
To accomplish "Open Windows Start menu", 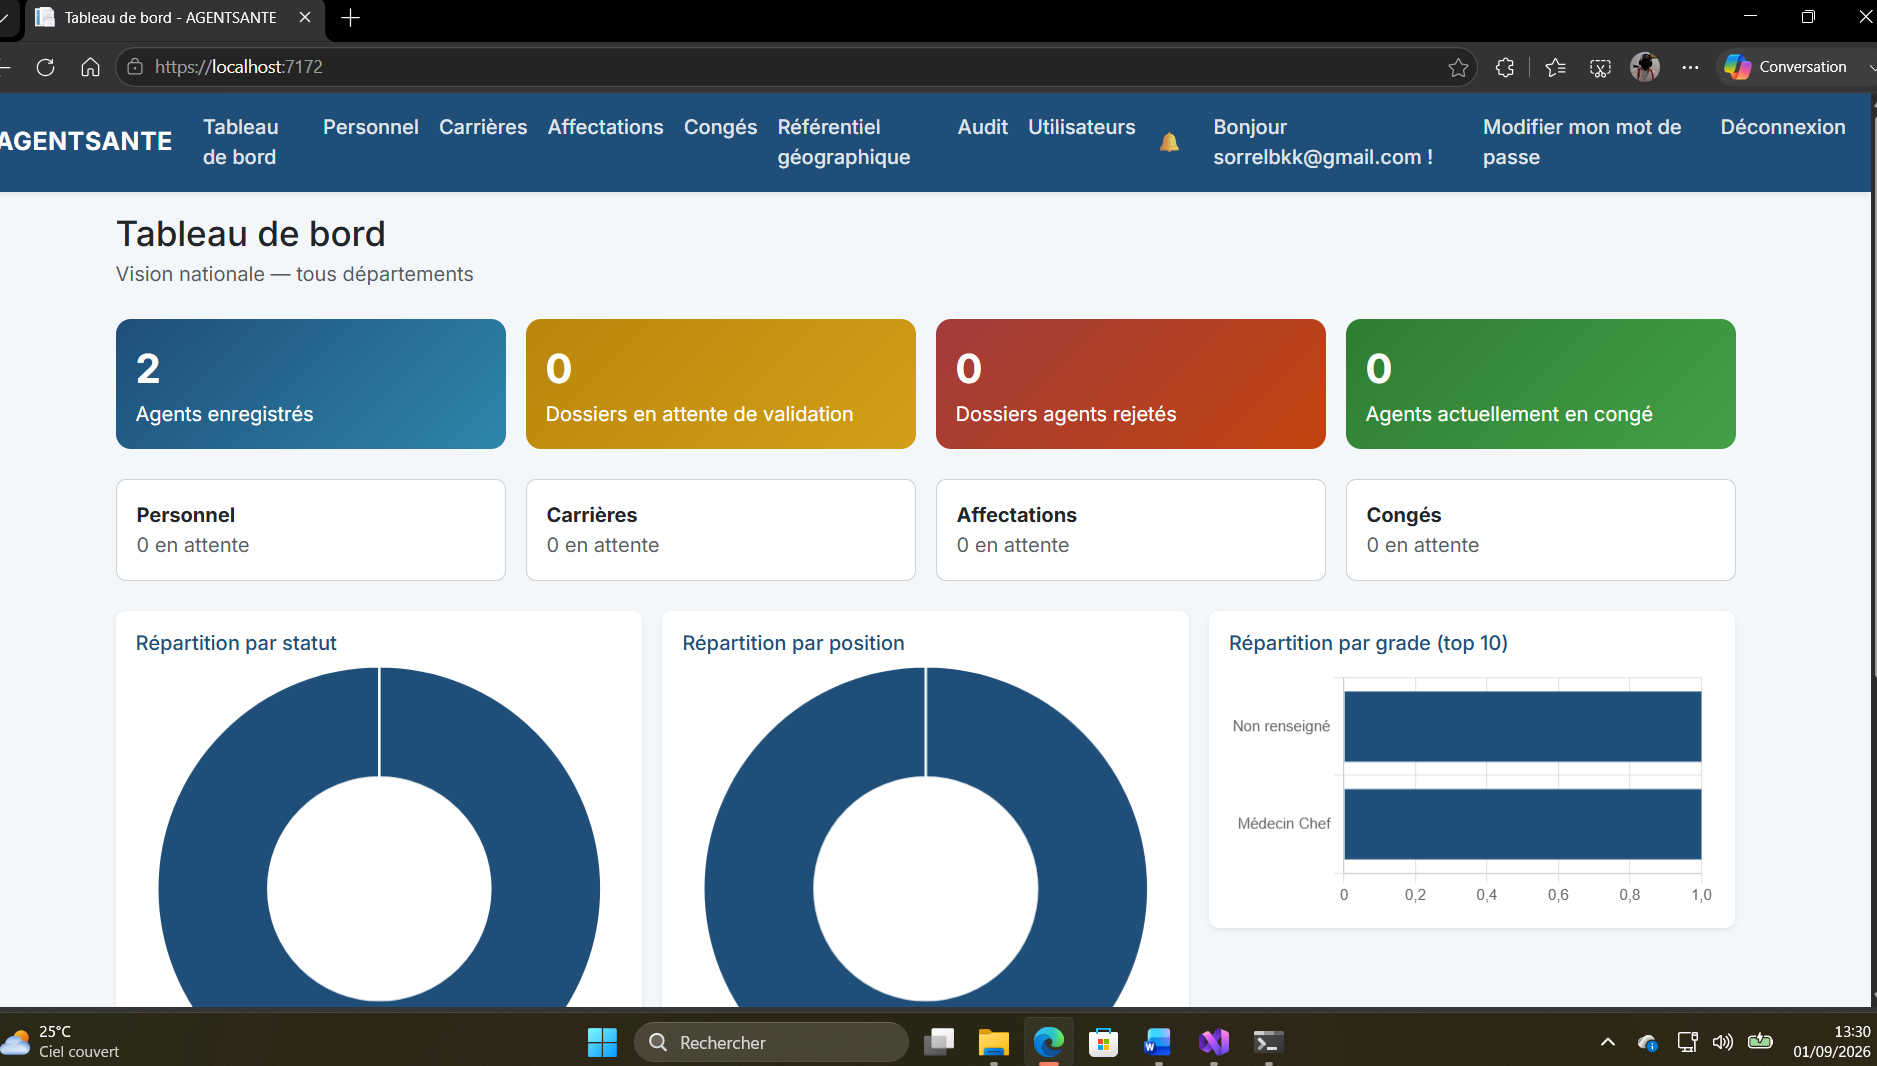I will click(x=602, y=1042).
